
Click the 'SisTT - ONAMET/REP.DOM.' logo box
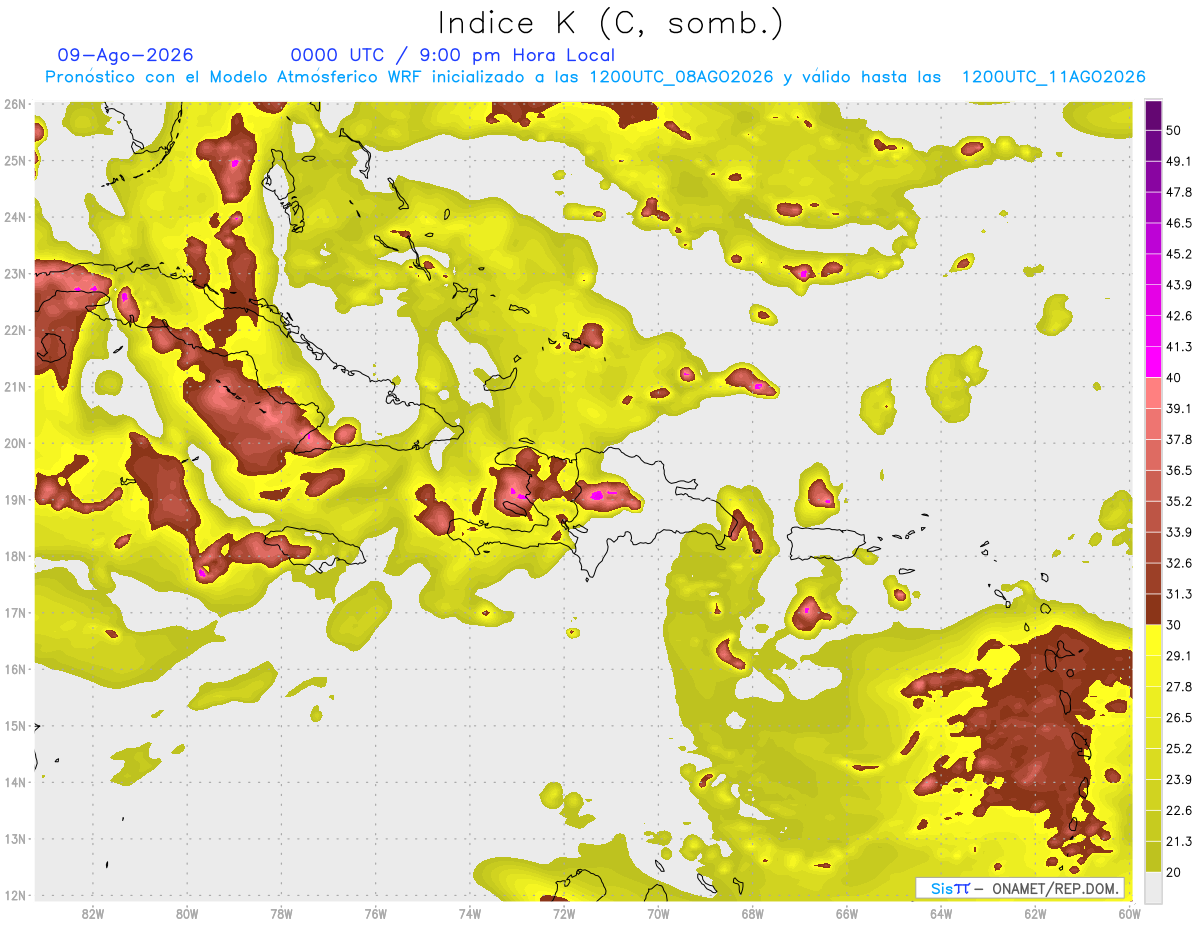pos(1019,888)
